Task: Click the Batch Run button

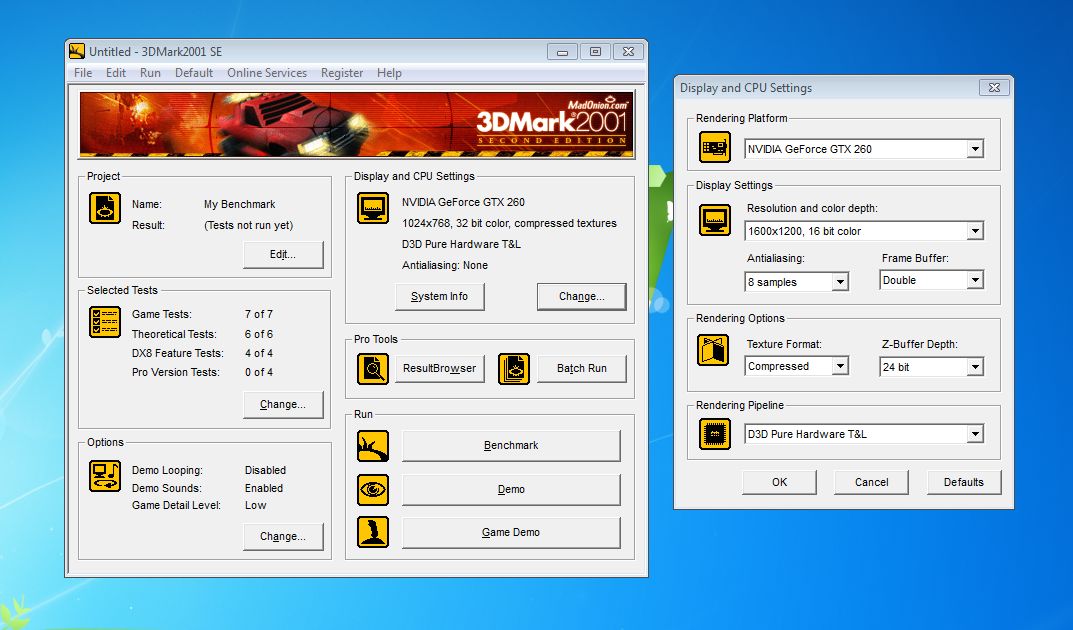Action: pos(582,368)
